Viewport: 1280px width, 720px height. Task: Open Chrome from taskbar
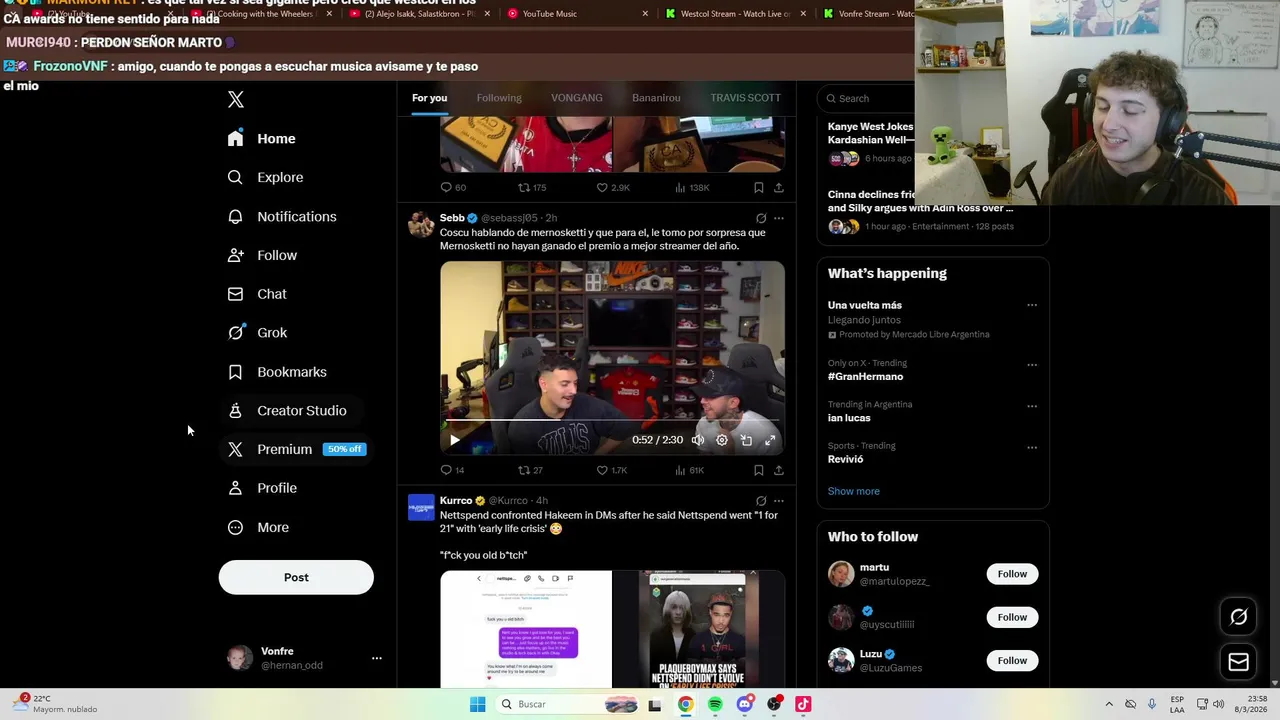pos(685,705)
